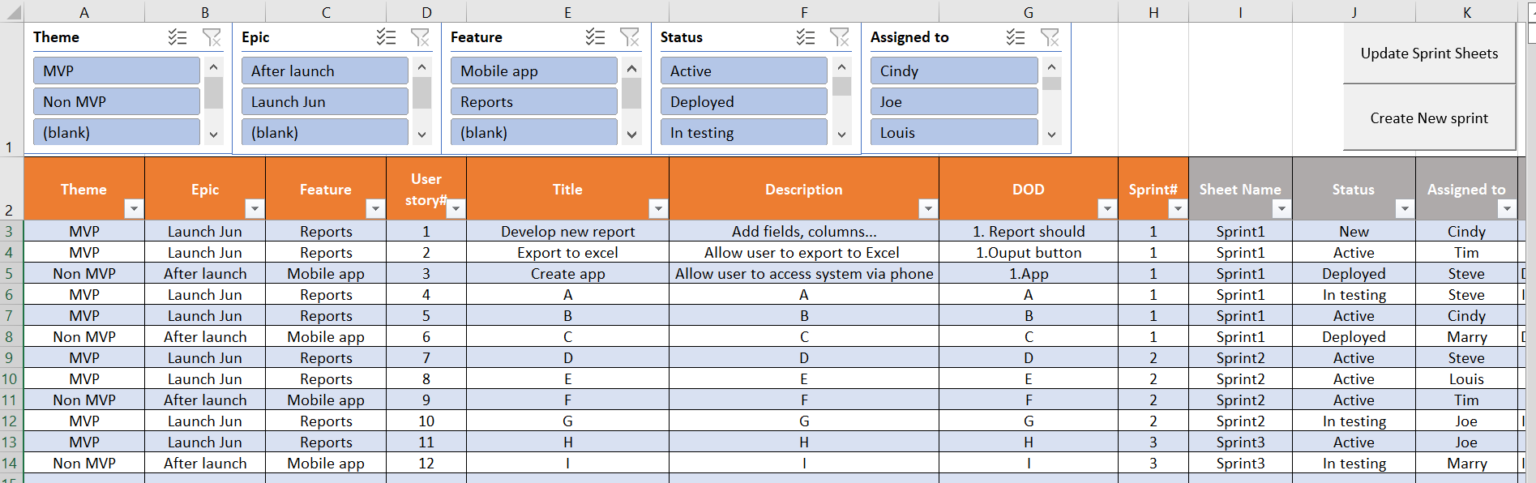This screenshot has width=1536, height=483.
Task: Click the Update Sprint Sheets button
Action: tap(1429, 53)
